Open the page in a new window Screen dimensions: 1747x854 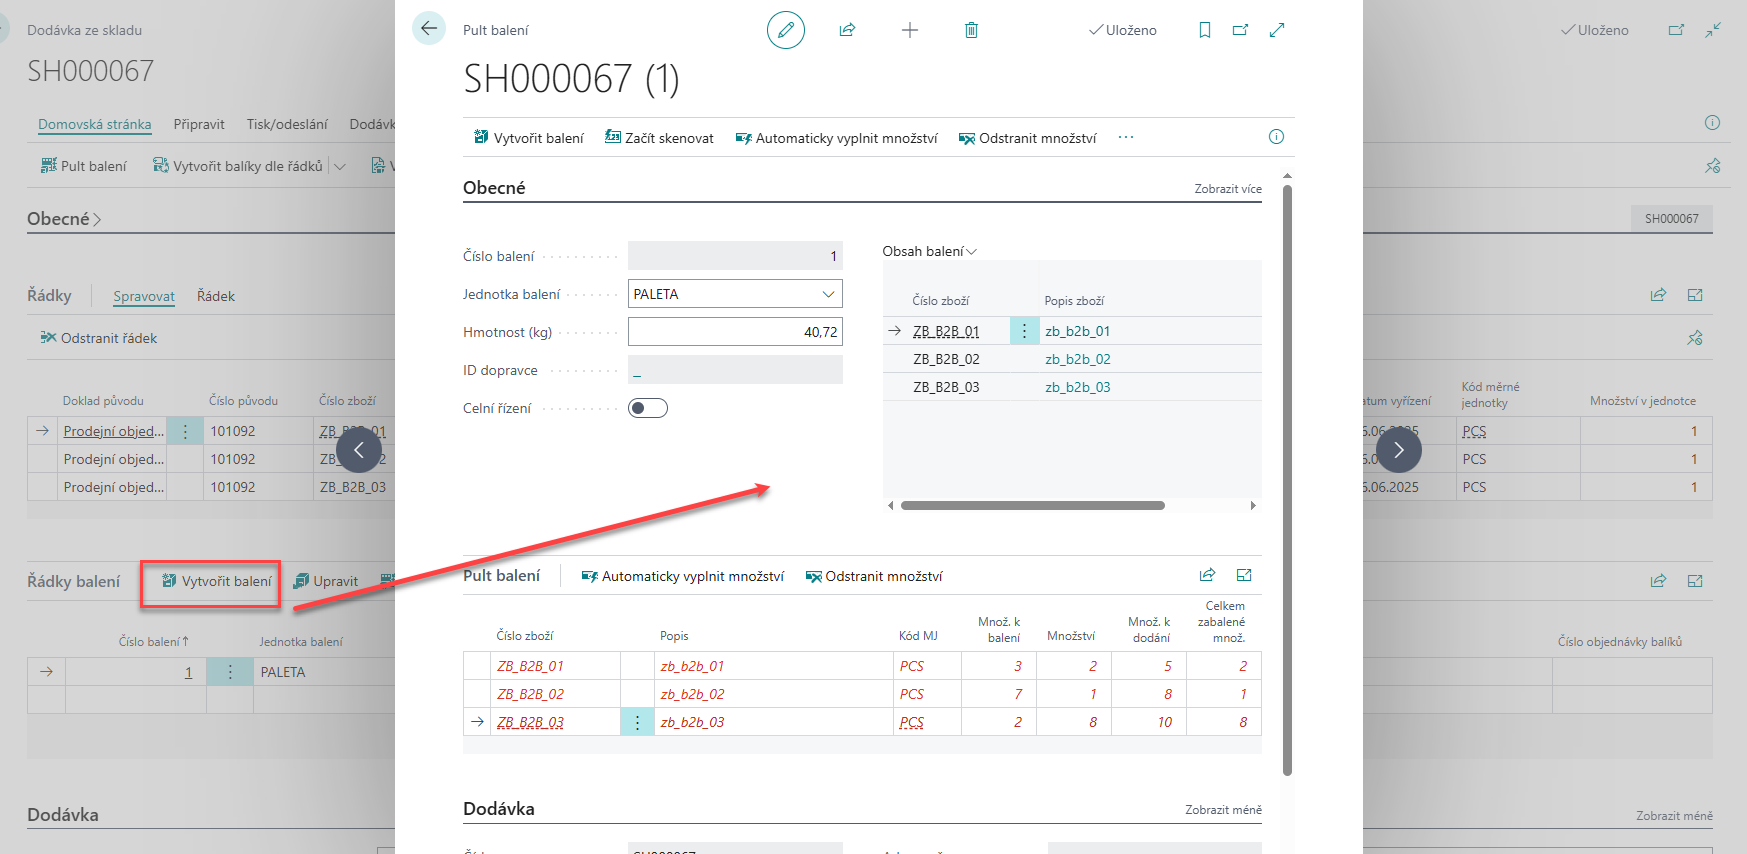1240,30
